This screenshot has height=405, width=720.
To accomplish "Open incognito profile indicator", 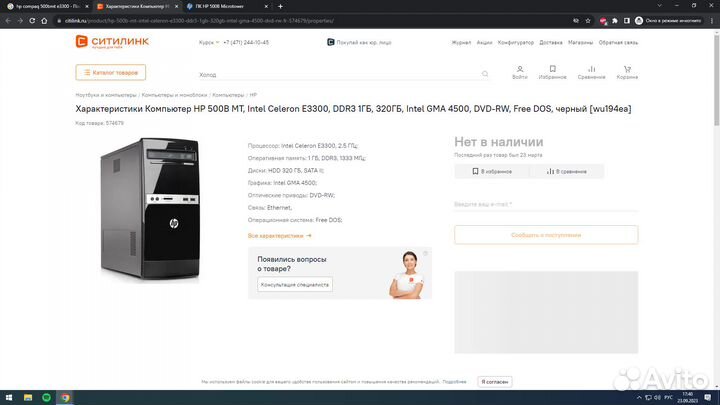I will pyautogui.click(x=668, y=21).
